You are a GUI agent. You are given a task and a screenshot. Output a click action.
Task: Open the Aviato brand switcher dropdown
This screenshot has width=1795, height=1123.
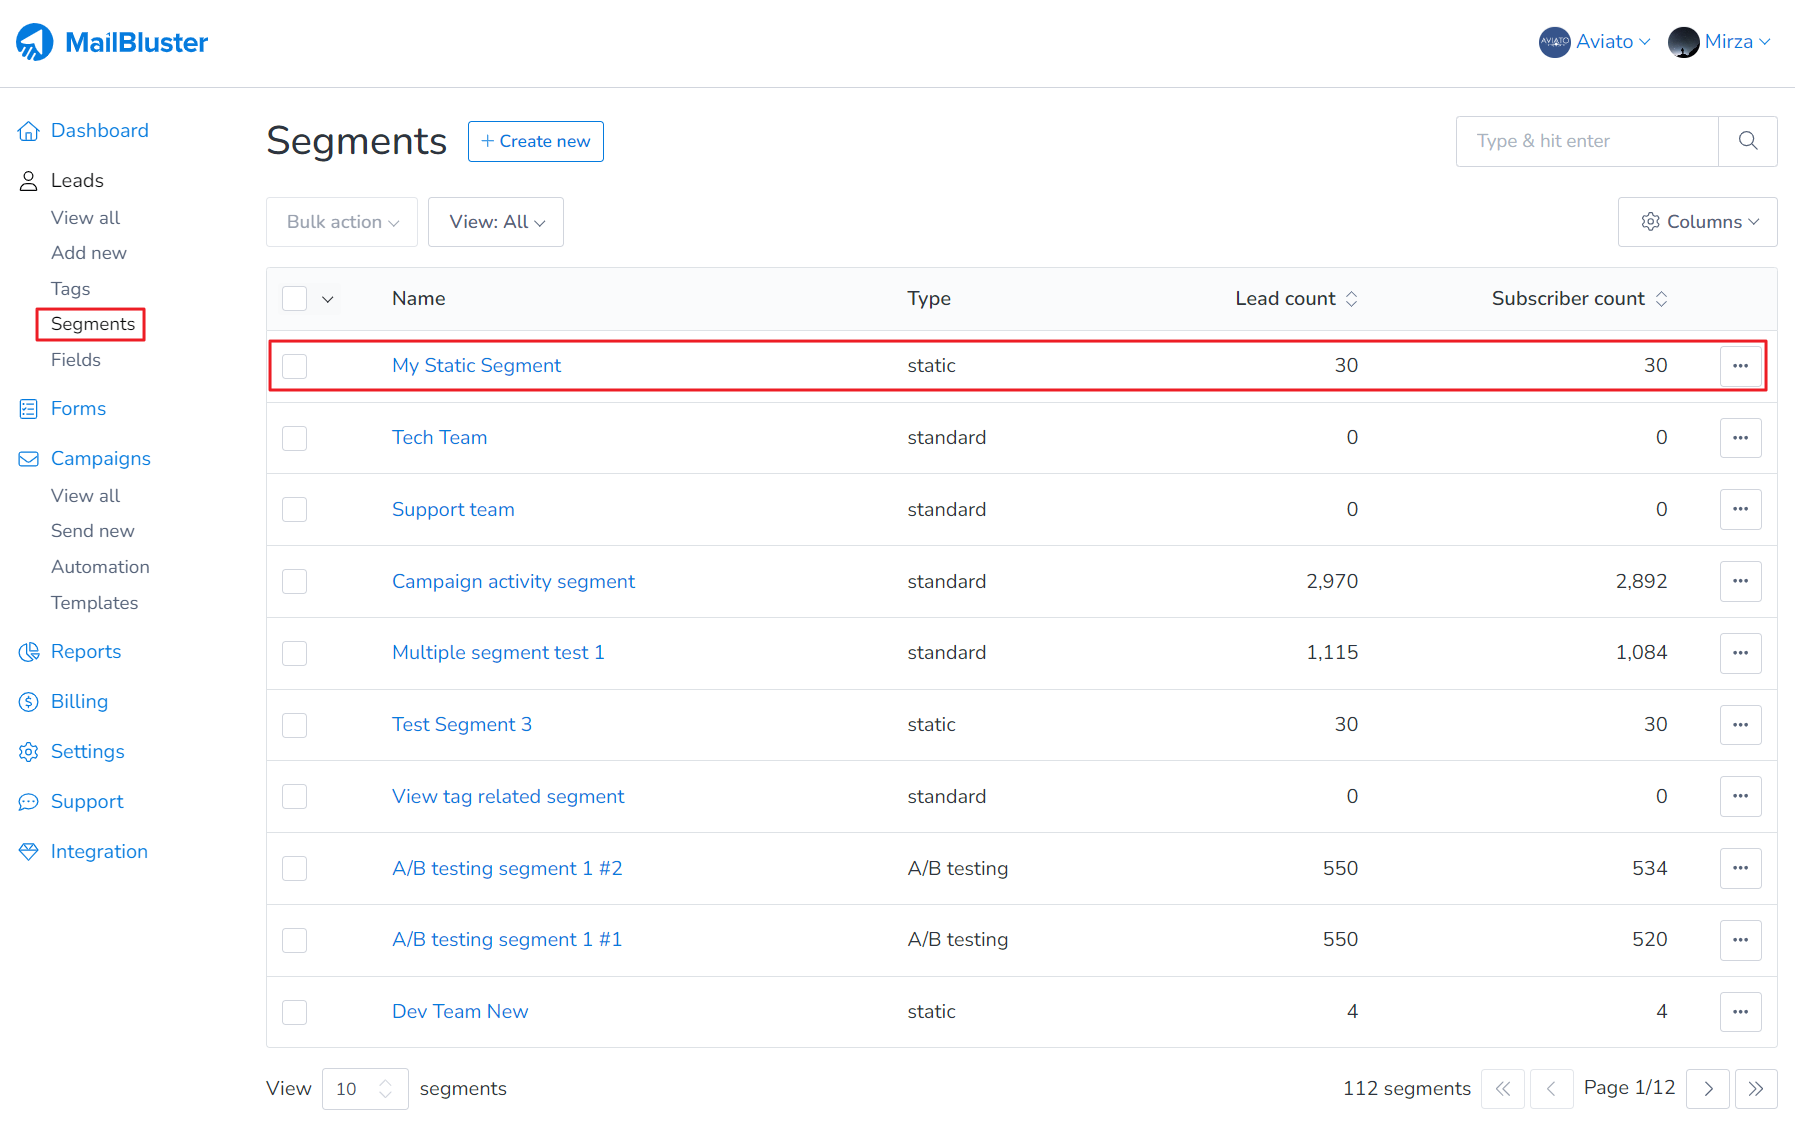(1595, 42)
